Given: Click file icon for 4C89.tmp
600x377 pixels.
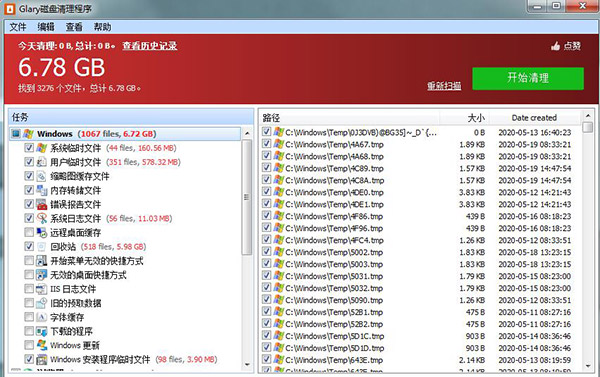Looking at the screenshot, I should coord(279,168).
